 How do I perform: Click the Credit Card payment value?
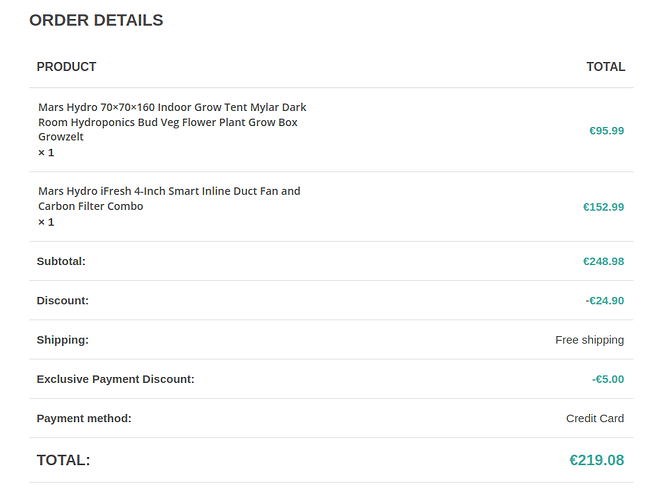[x=594, y=418]
